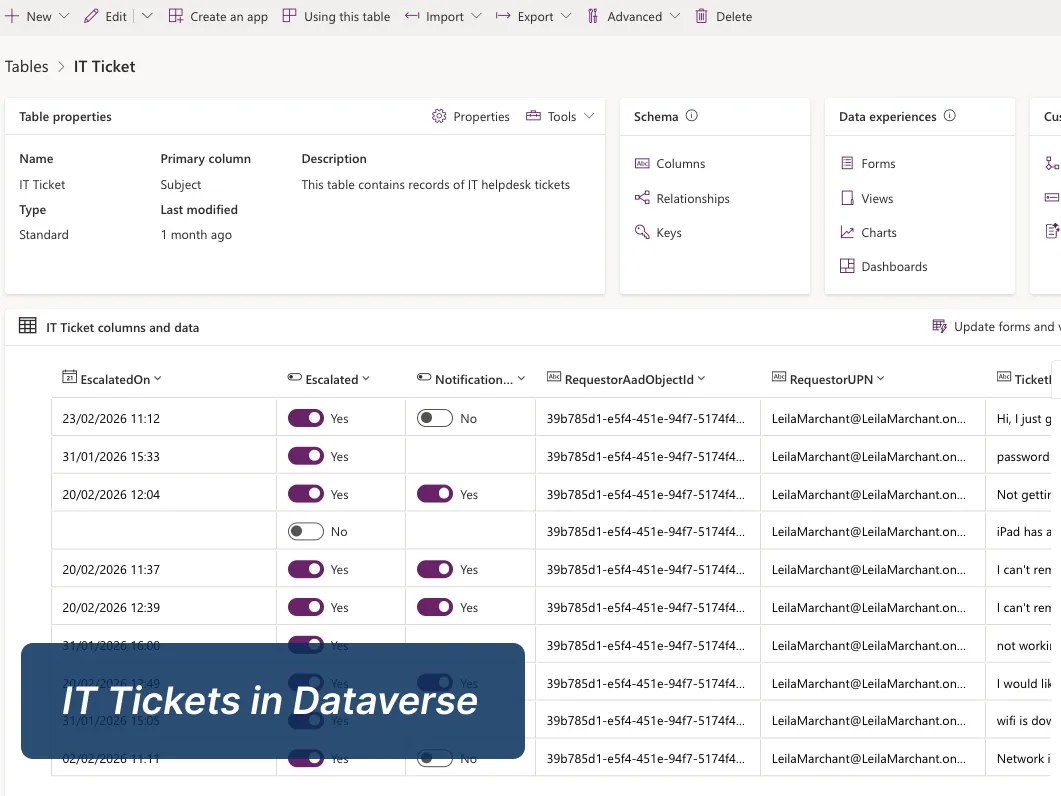1061x796 pixels.
Task: Click the New plus icon
Action: pos(12,16)
